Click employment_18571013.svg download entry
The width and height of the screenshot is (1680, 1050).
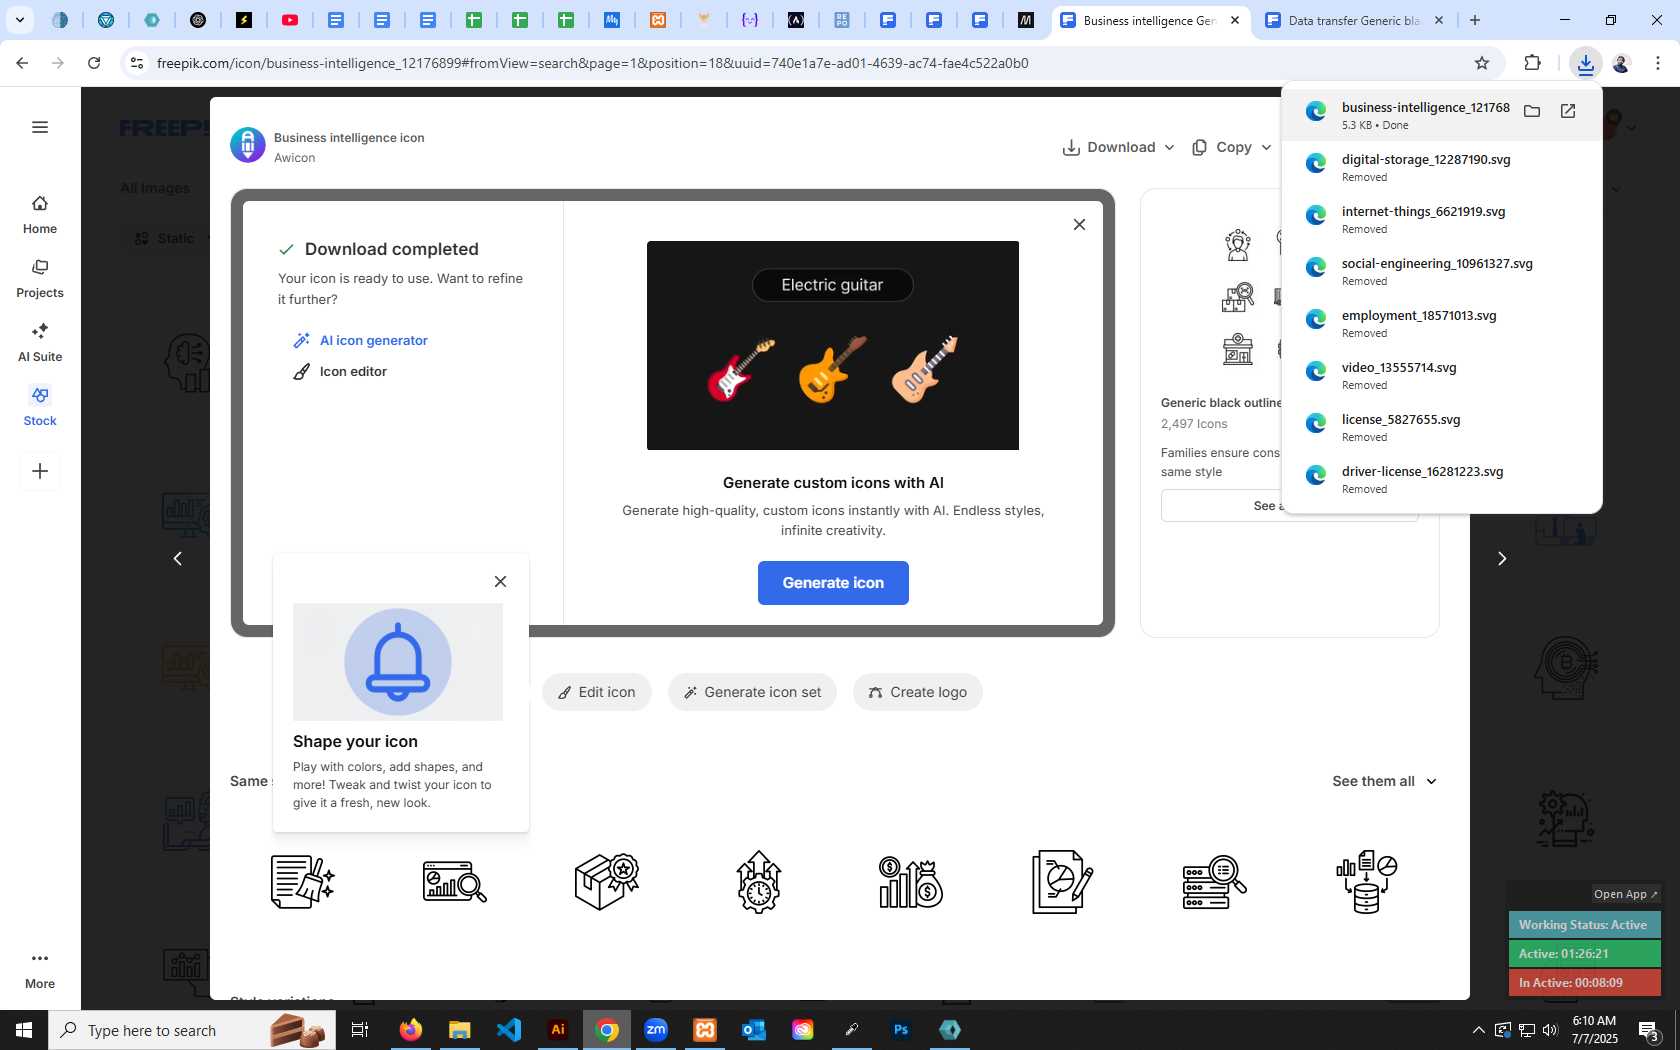point(1441,323)
